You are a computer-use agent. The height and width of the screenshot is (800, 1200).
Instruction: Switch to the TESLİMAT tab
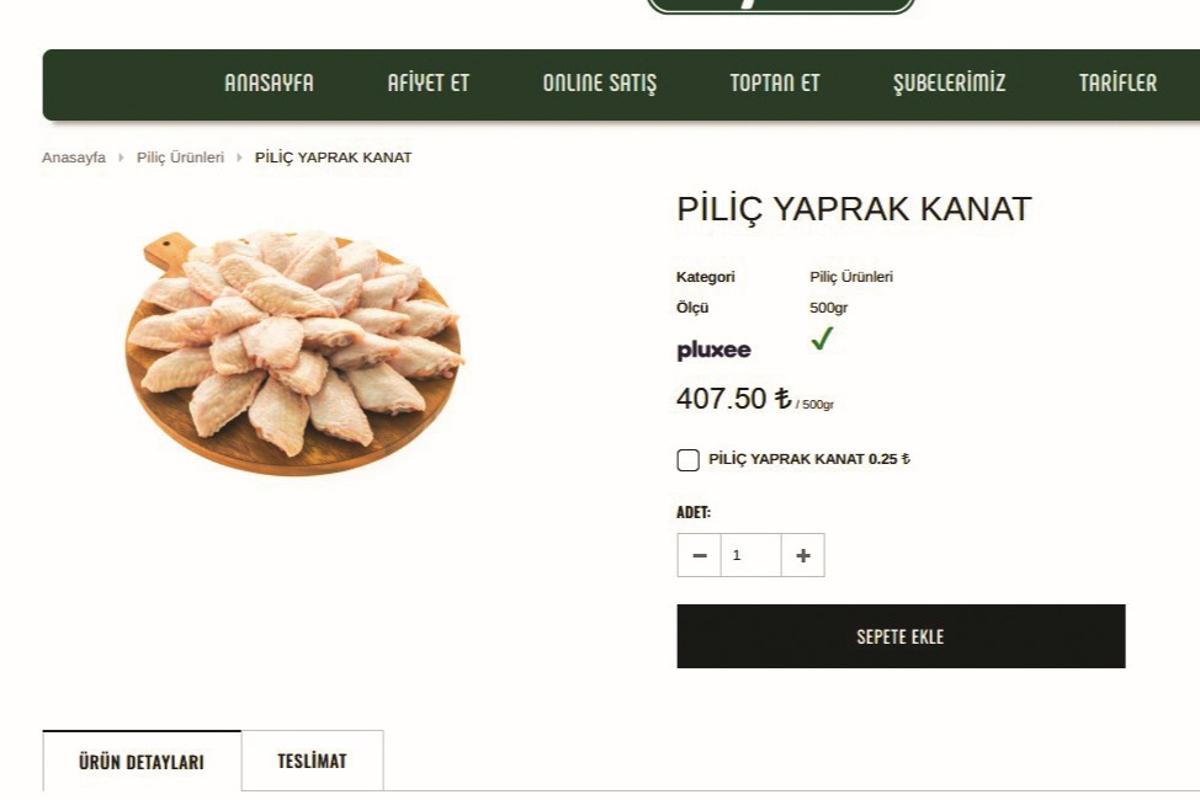(312, 761)
